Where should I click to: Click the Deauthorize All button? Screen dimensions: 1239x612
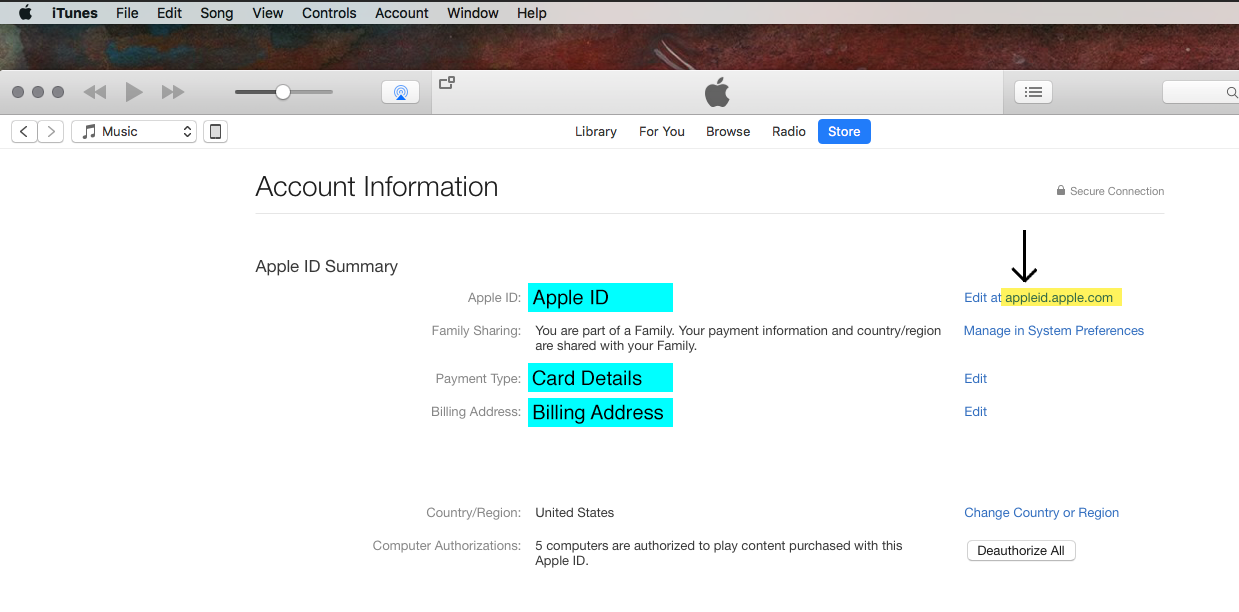(x=1021, y=550)
